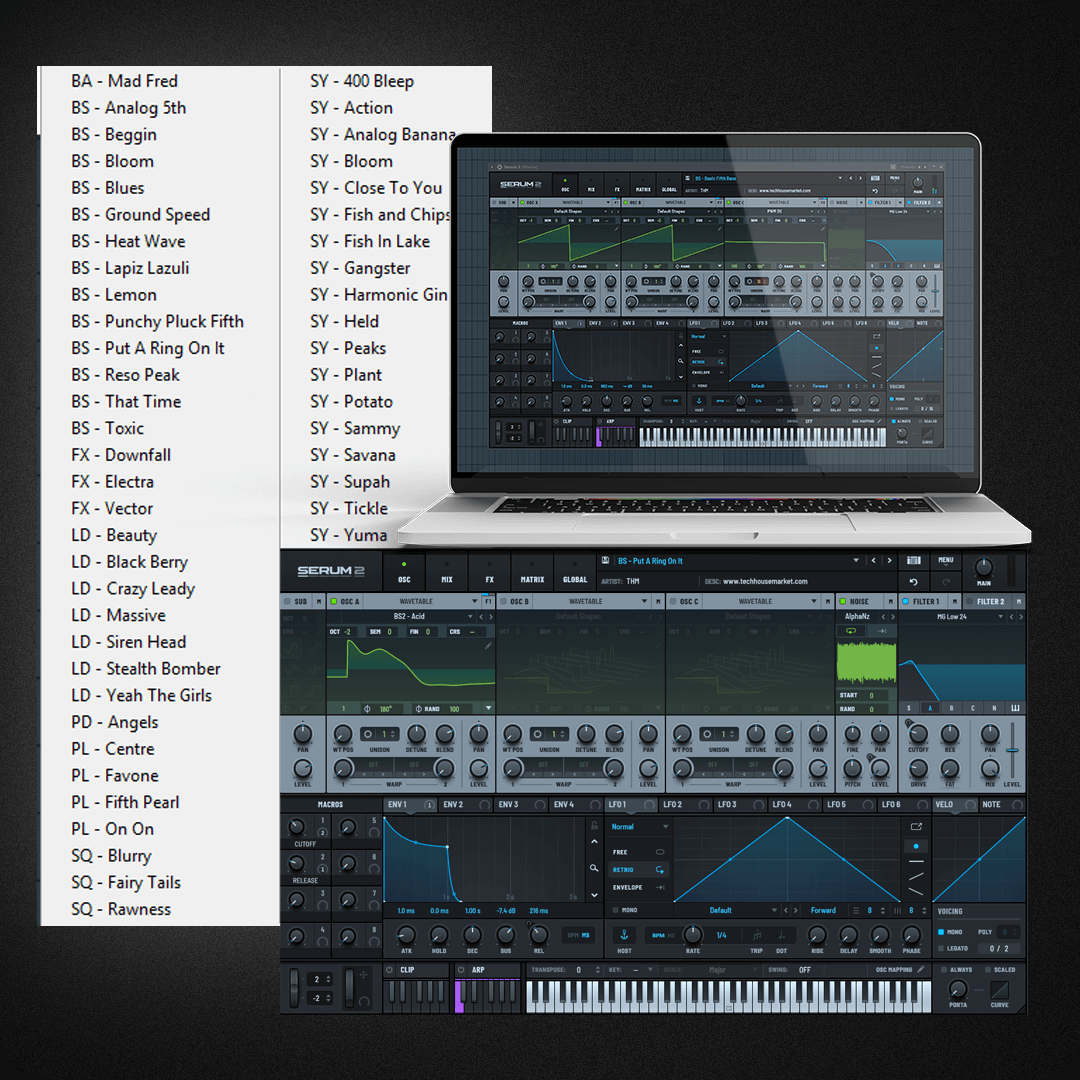
Task: Open the MENU dropdown
Action: [946, 560]
